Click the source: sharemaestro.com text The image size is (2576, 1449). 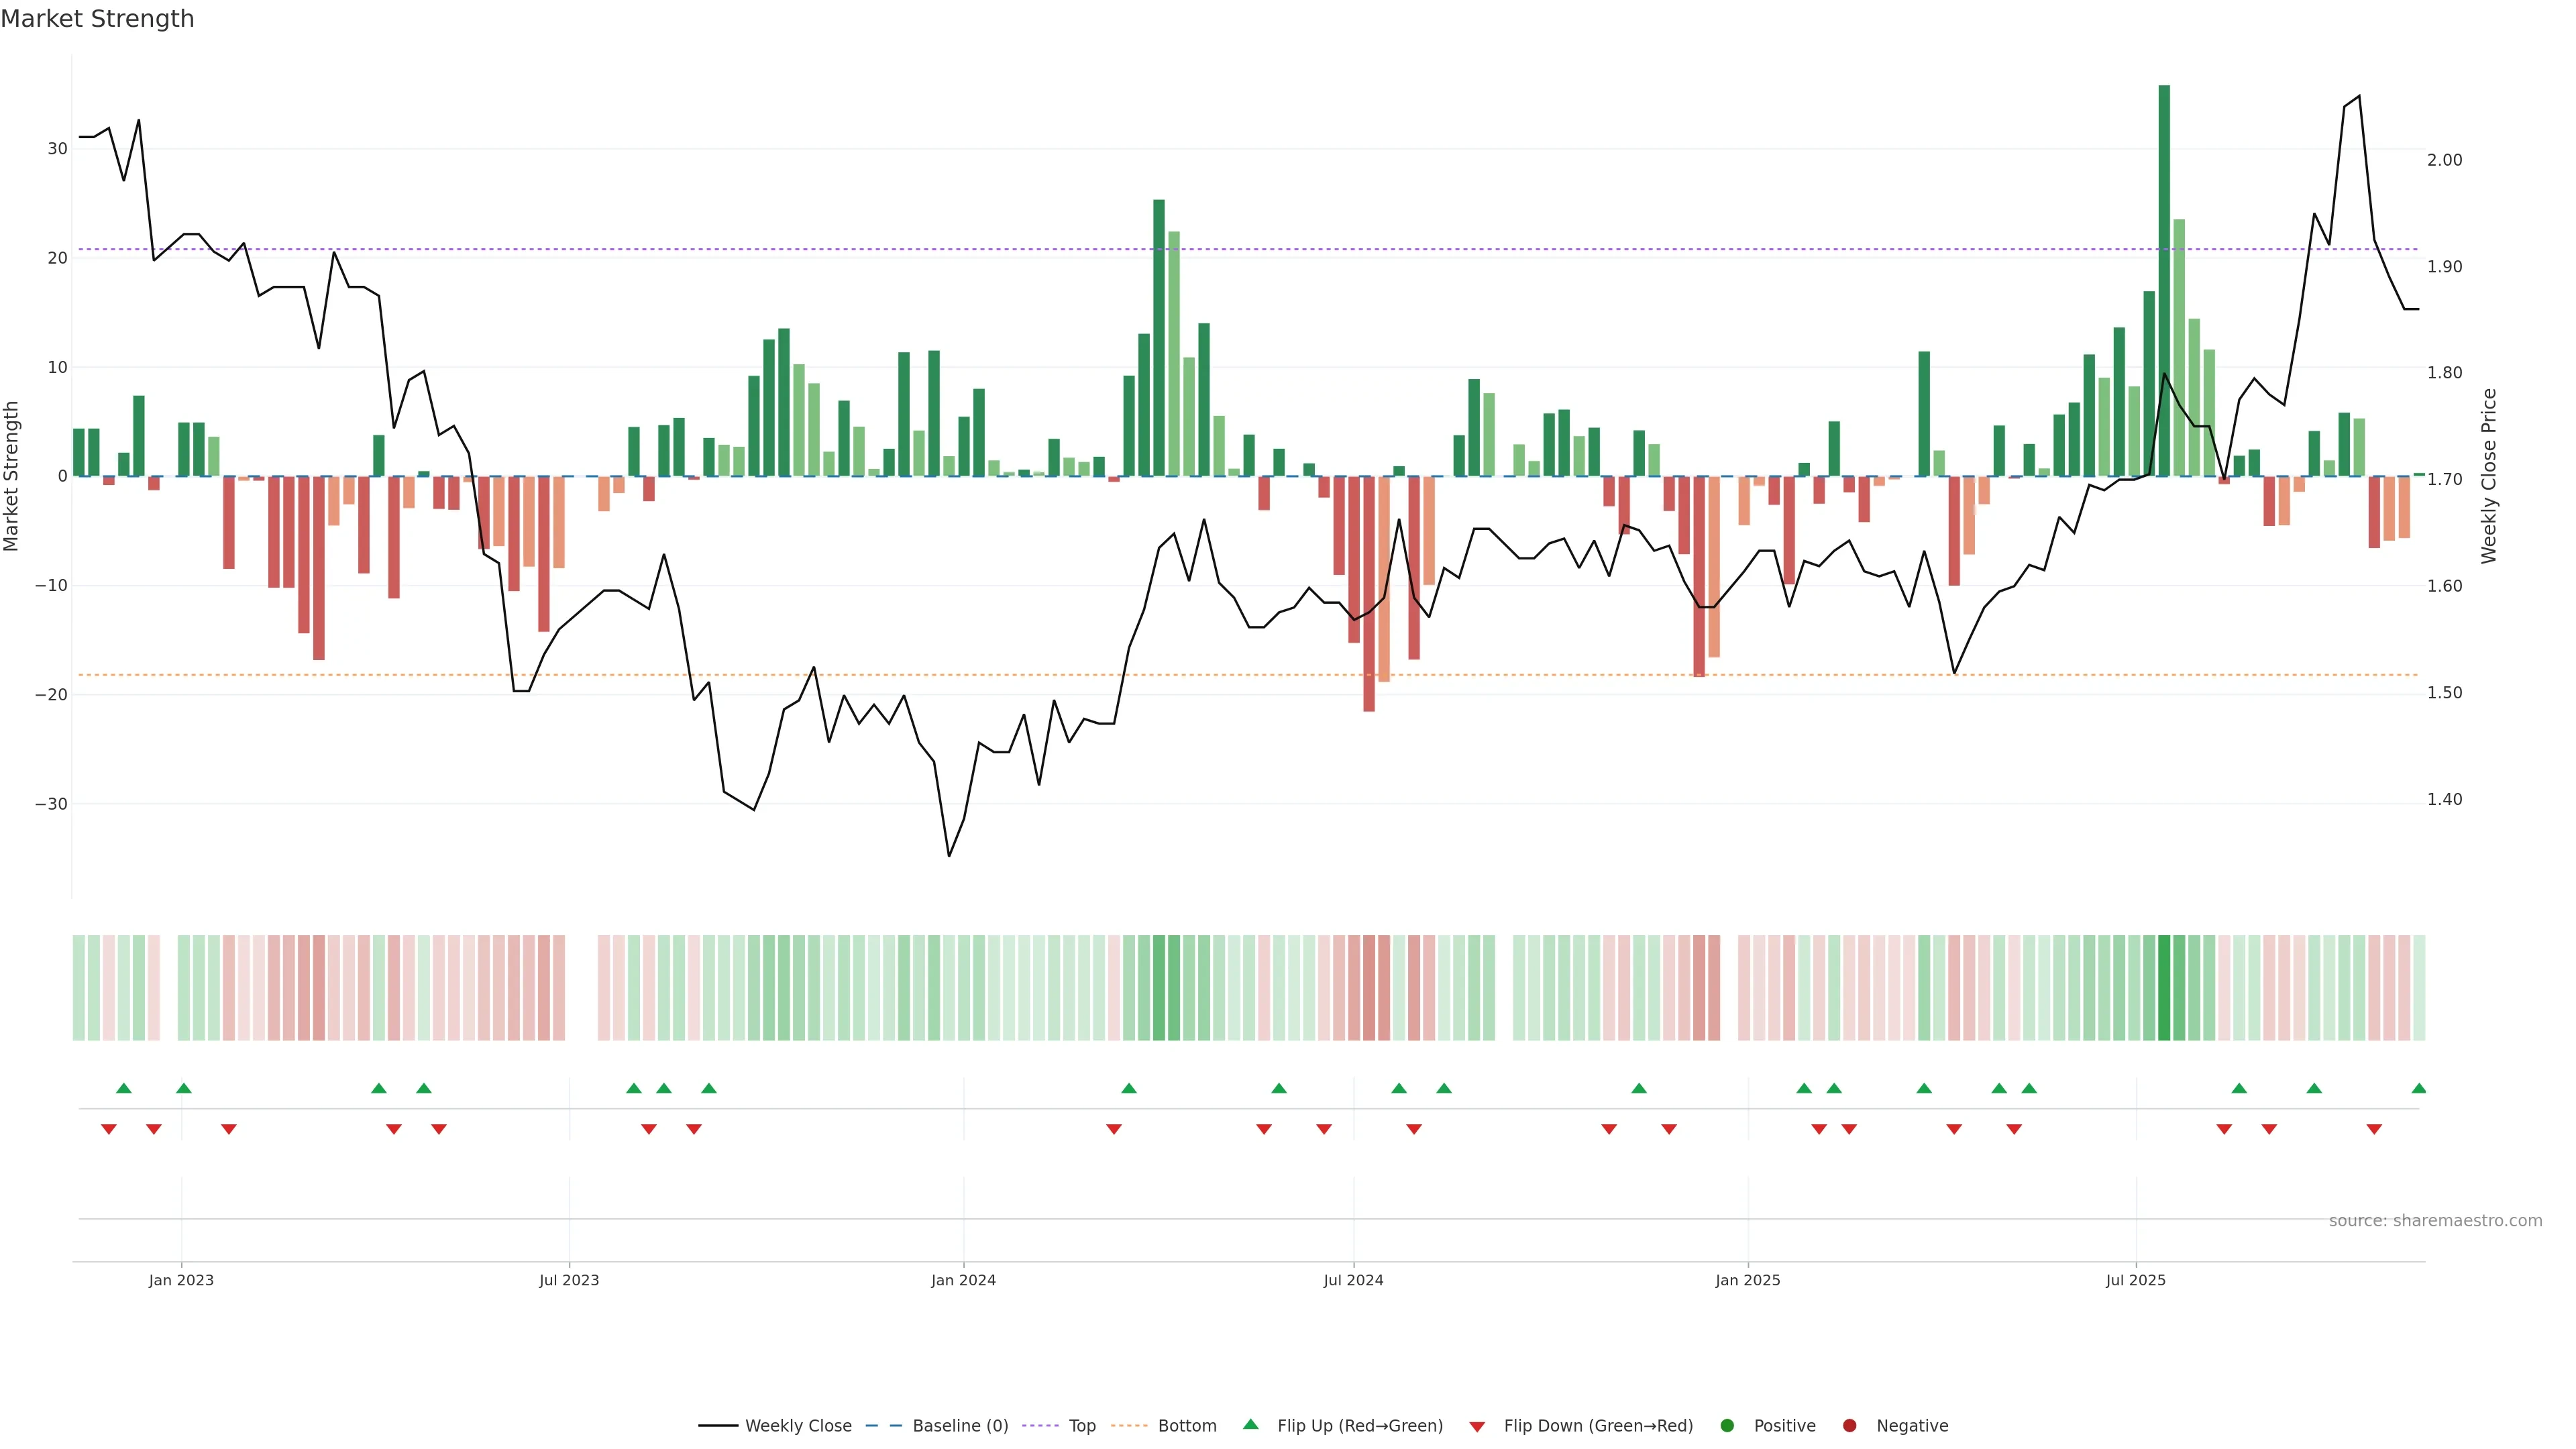(x=2435, y=1221)
